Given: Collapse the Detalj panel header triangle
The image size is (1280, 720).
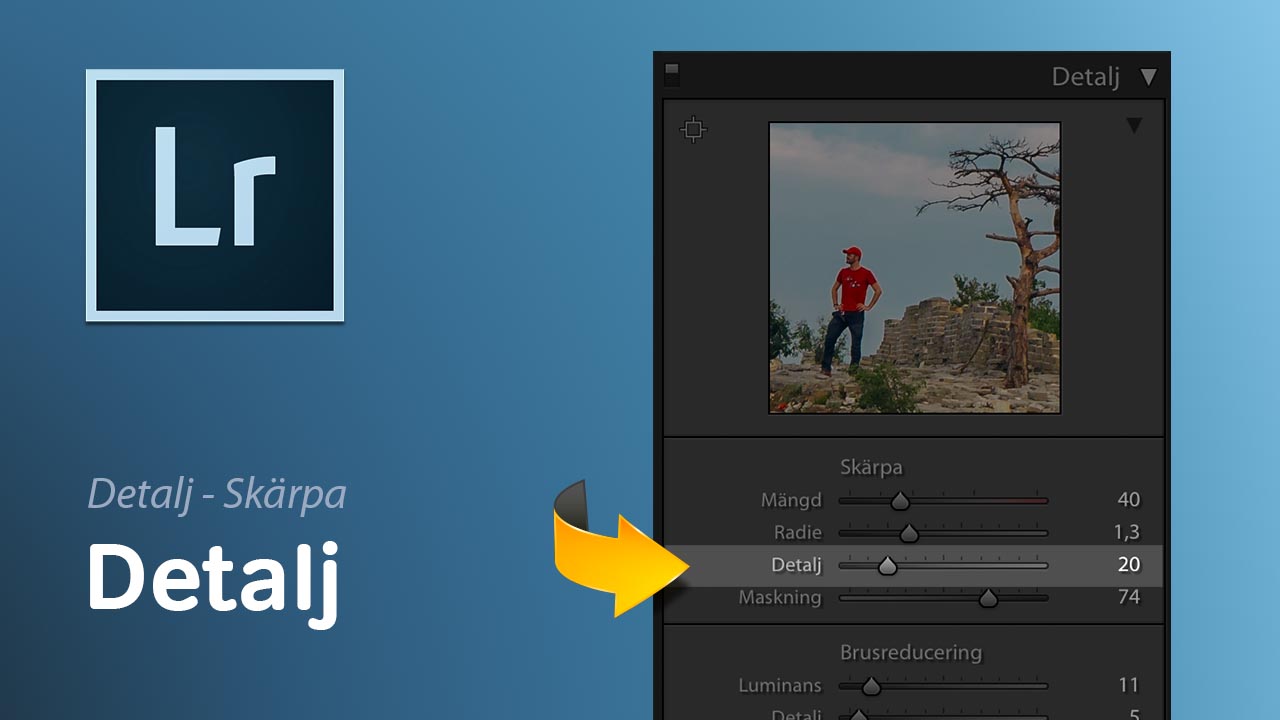Looking at the screenshot, I should click(1148, 77).
